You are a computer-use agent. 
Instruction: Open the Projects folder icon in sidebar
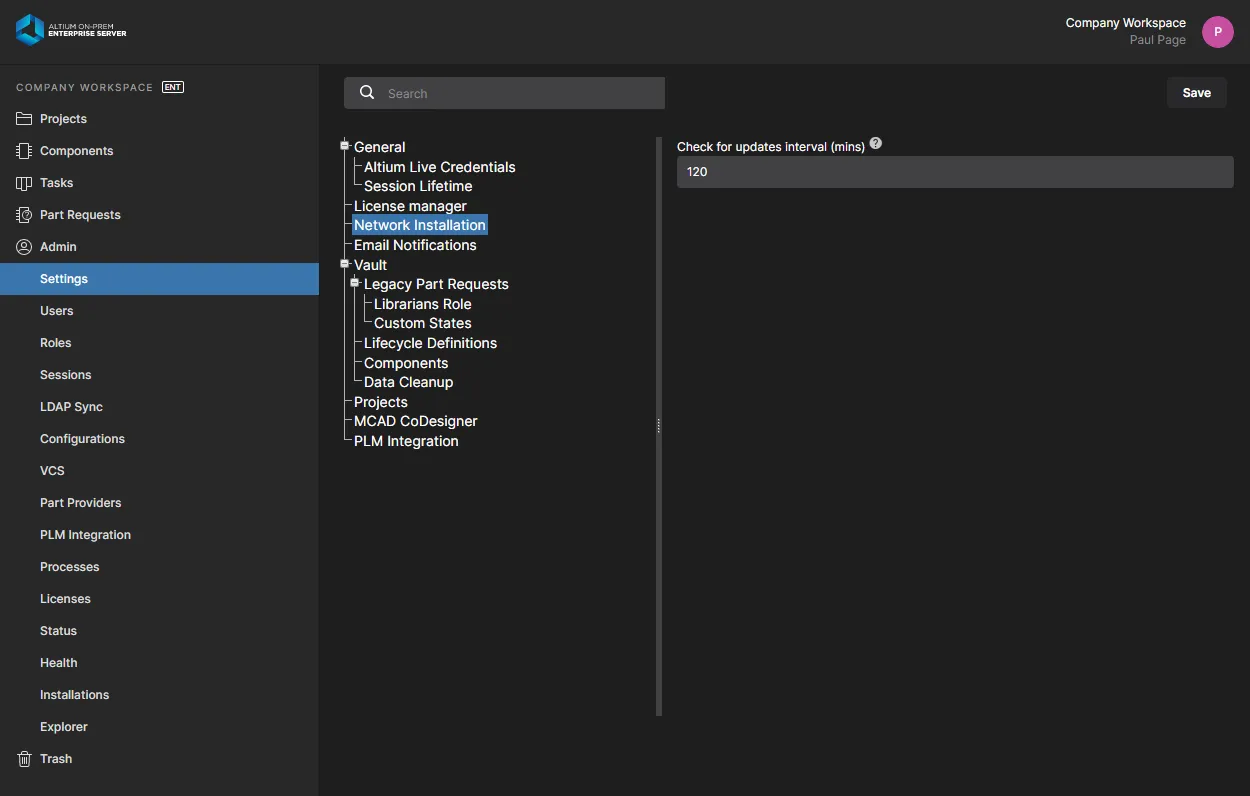[x=24, y=119]
